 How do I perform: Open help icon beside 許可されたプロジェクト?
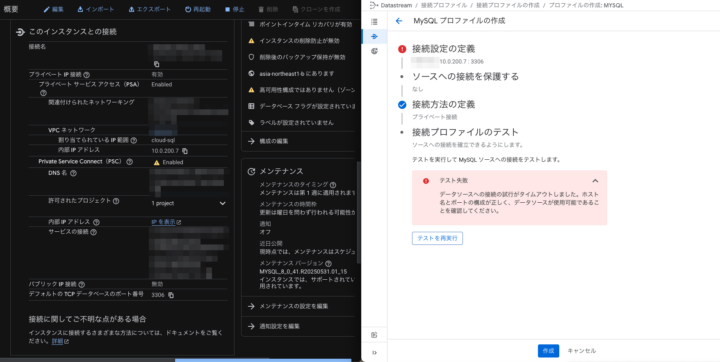click(x=116, y=201)
